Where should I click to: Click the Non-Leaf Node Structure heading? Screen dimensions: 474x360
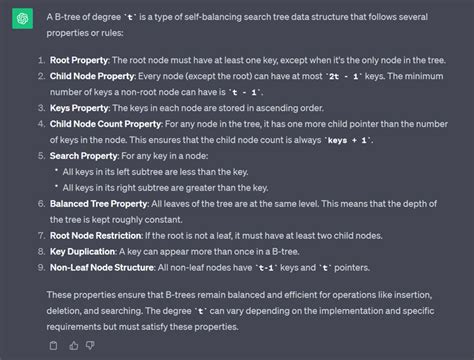(x=102, y=268)
